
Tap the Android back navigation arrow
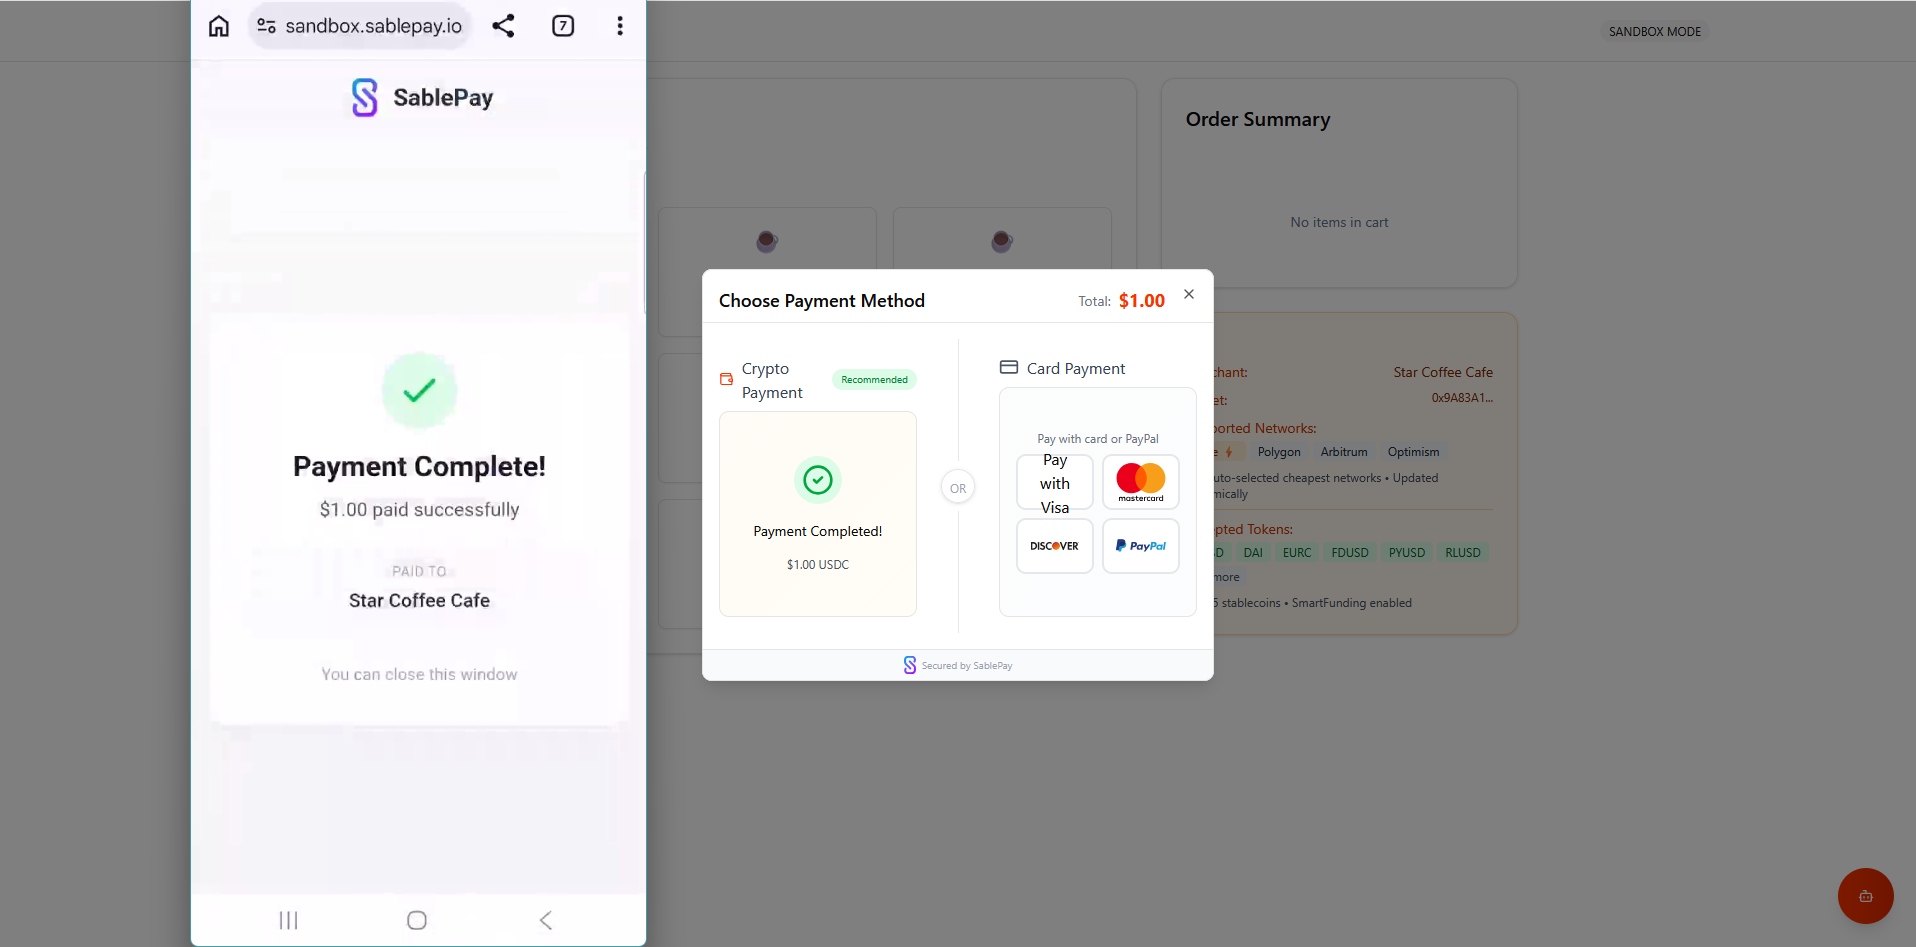pyautogui.click(x=546, y=920)
